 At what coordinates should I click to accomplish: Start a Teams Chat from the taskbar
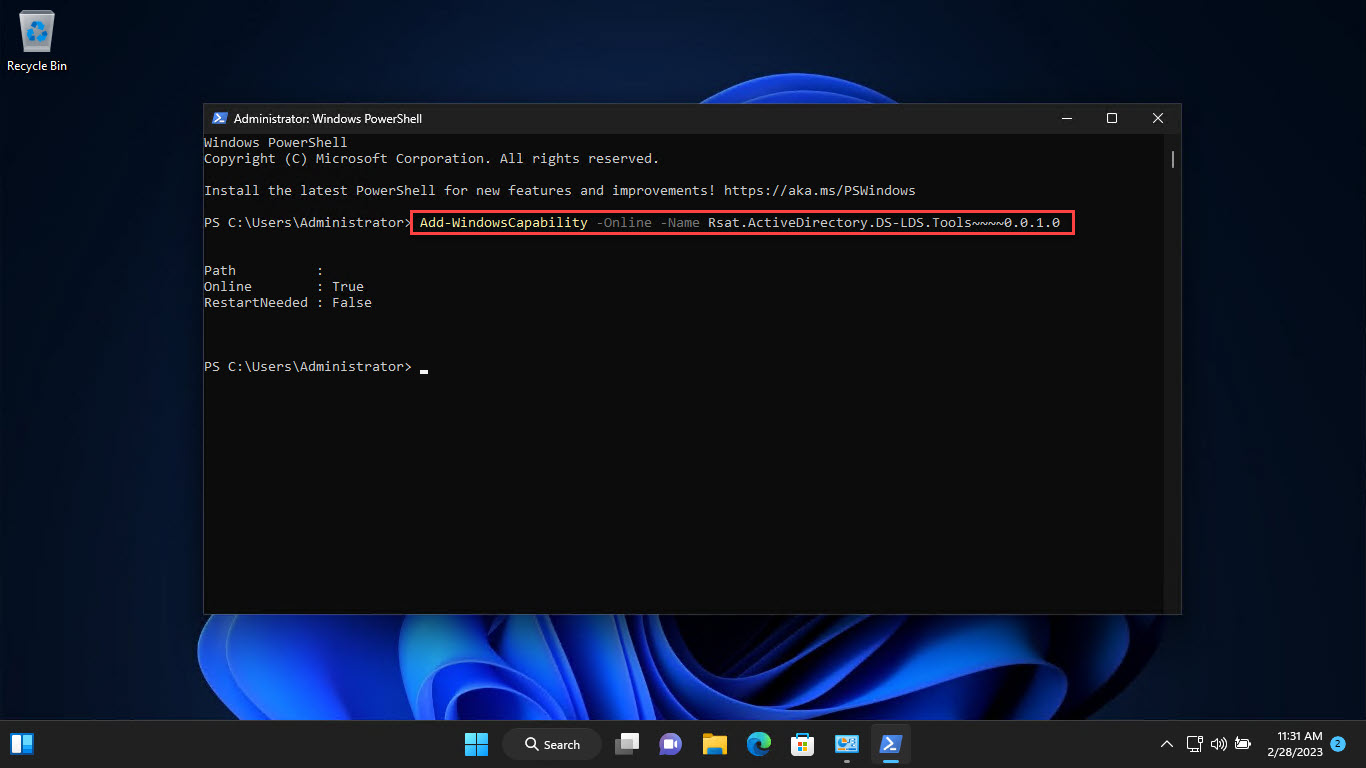[x=670, y=744]
